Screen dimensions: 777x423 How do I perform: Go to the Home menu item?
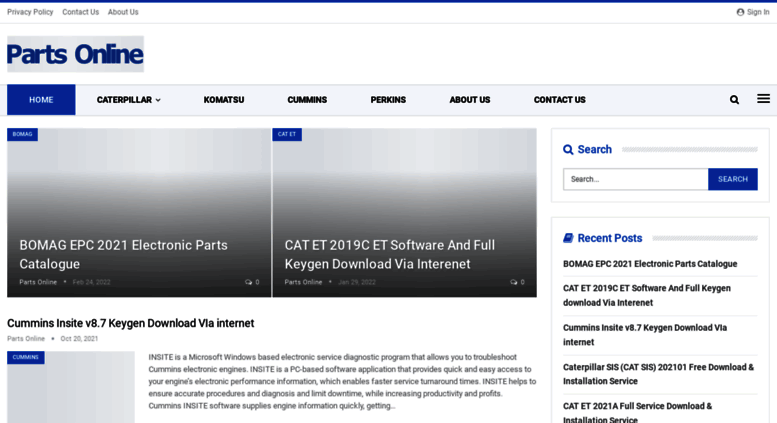[x=41, y=100]
